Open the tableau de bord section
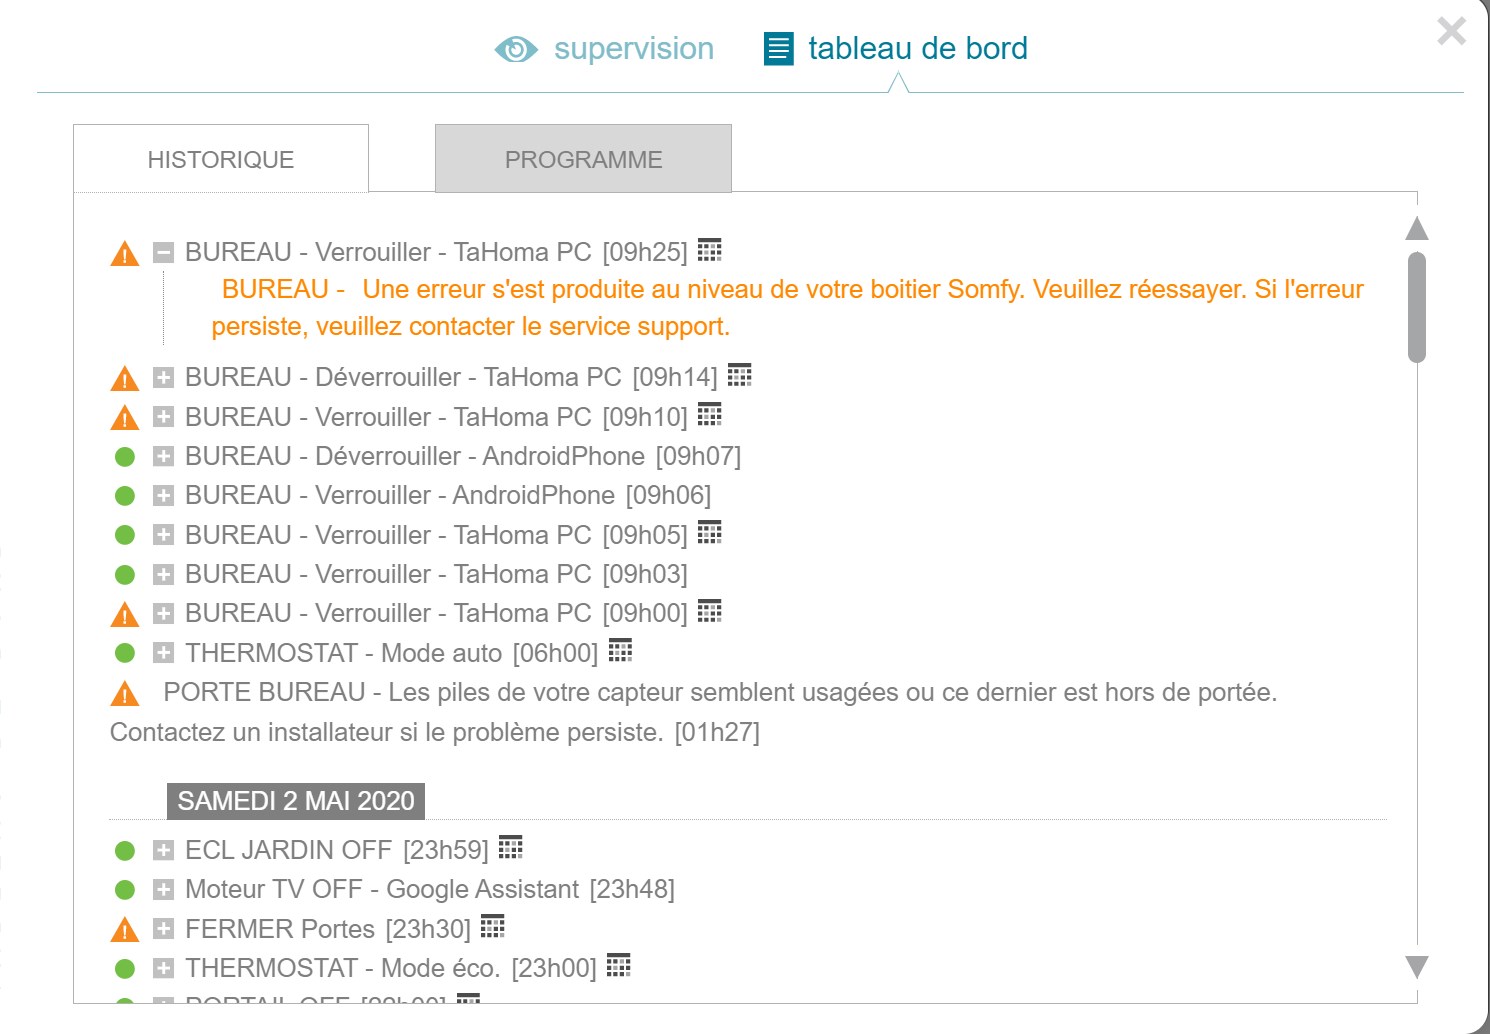This screenshot has height=1034, width=1490. 917,49
